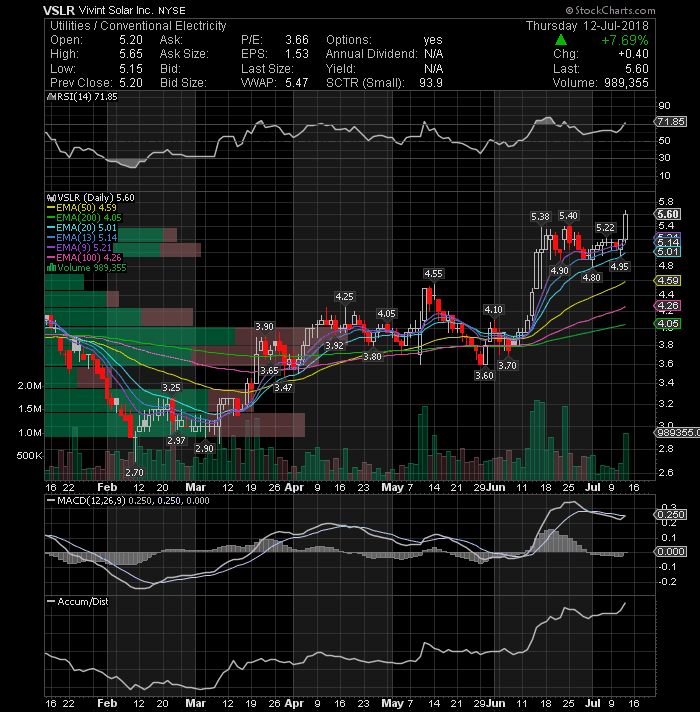Image resolution: width=700 pixels, height=712 pixels.
Task: Click the 2.90 low price label
Action: click(204, 449)
